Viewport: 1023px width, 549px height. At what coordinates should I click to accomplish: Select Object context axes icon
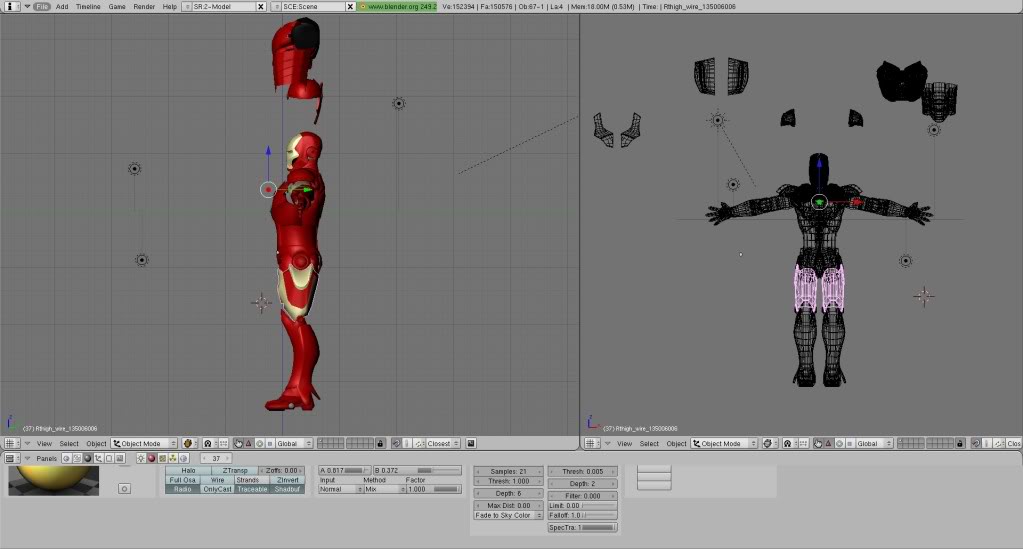coord(98,458)
